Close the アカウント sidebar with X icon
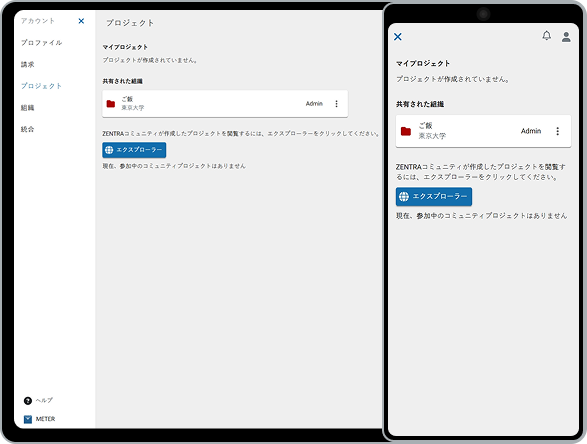This screenshot has height=444, width=587. 81,21
